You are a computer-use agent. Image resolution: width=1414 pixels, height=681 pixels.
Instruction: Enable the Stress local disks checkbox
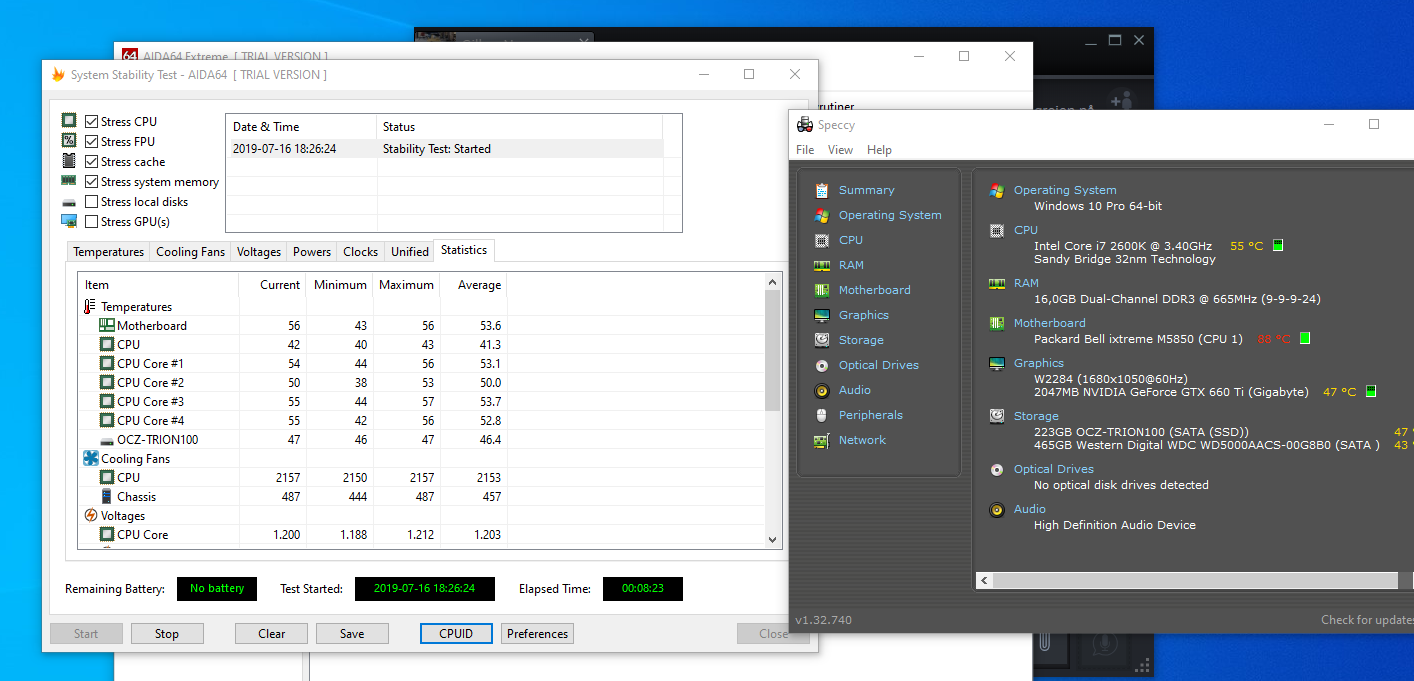92,201
